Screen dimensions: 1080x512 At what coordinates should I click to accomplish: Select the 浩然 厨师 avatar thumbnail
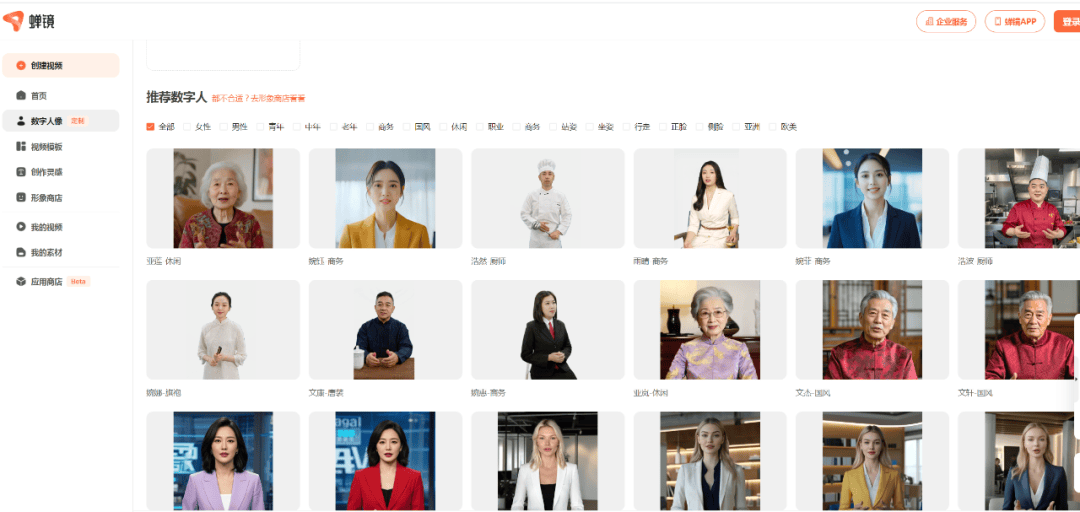pos(548,198)
